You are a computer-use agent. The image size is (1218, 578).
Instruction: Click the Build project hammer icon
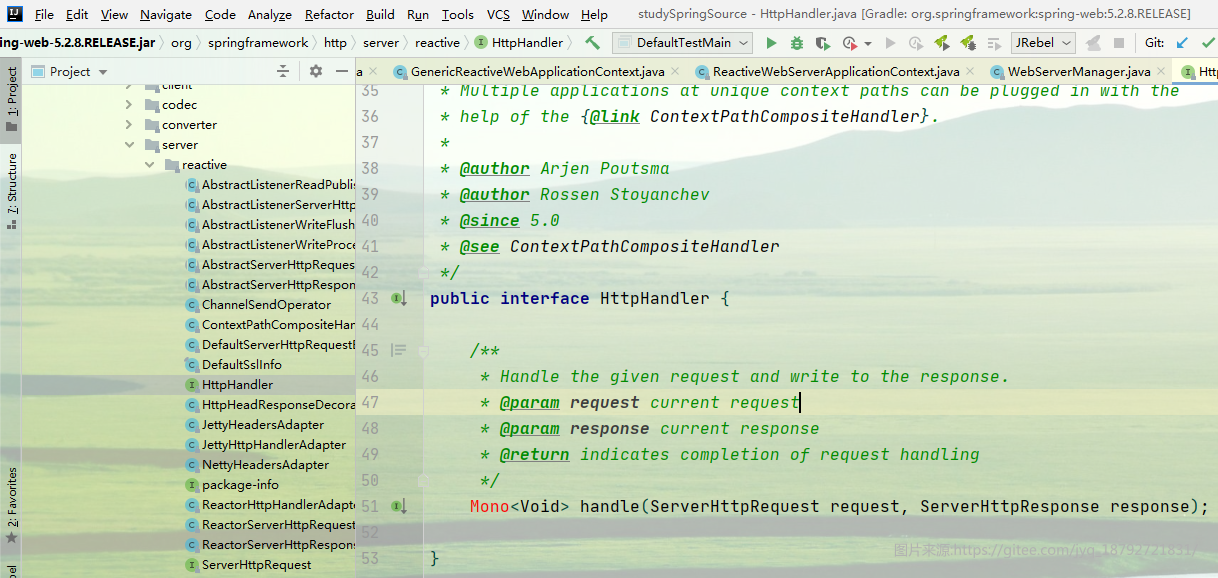593,43
